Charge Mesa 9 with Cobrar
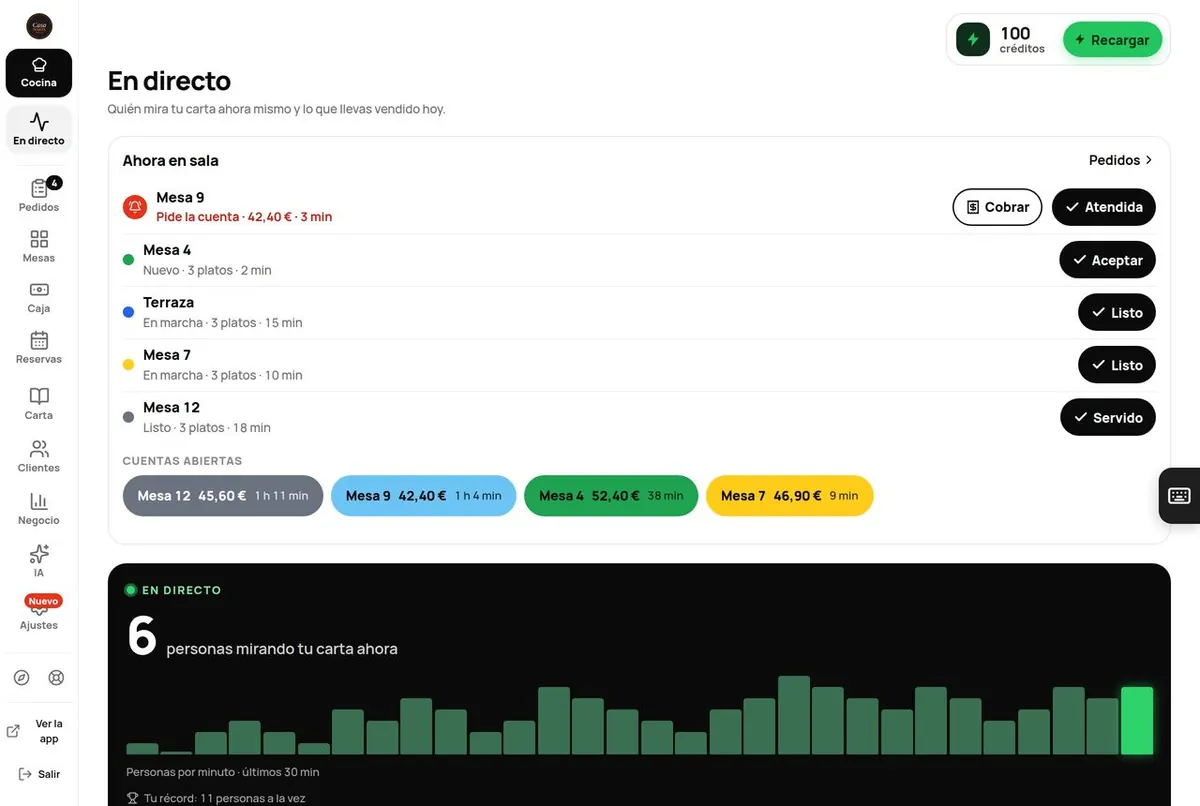Image resolution: width=1200 pixels, height=806 pixels. pos(997,207)
